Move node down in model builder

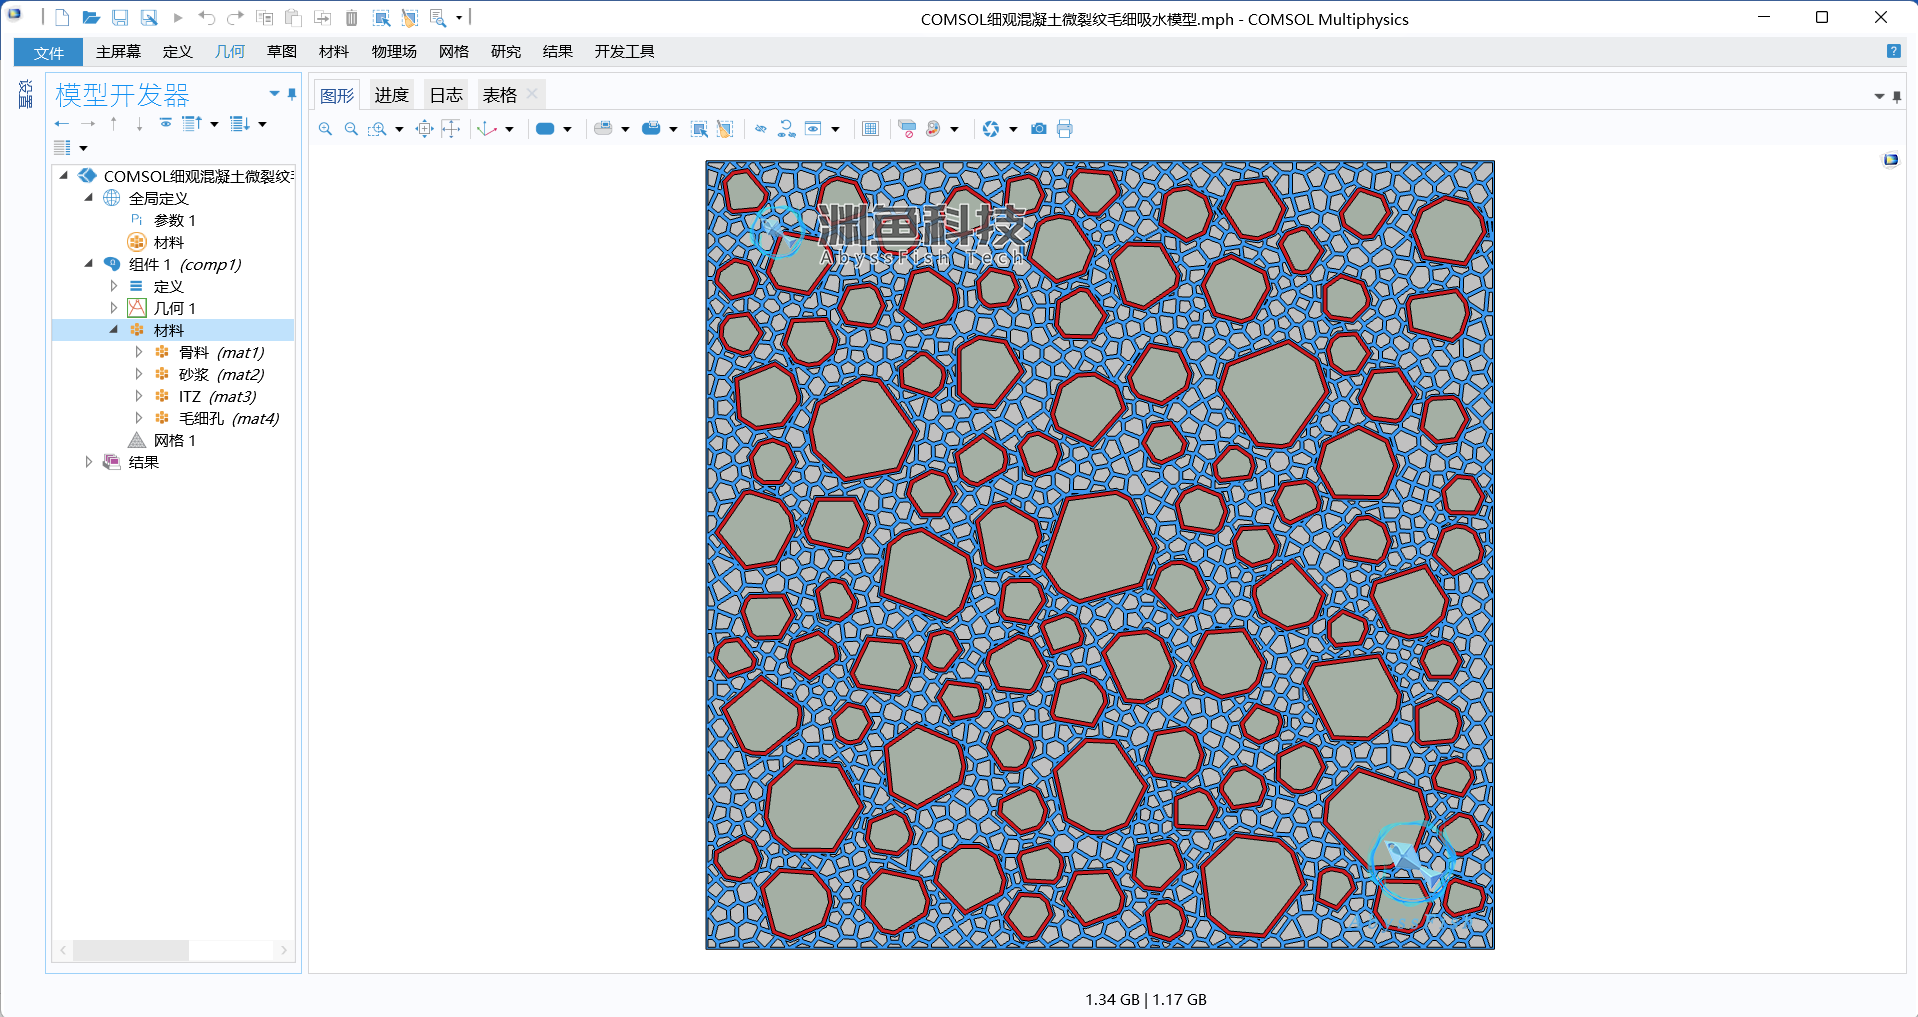click(x=139, y=124)
